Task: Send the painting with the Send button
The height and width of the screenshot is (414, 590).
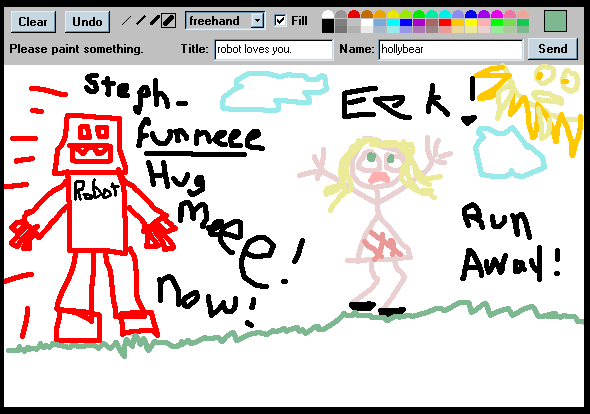Action: click(553, 49)
